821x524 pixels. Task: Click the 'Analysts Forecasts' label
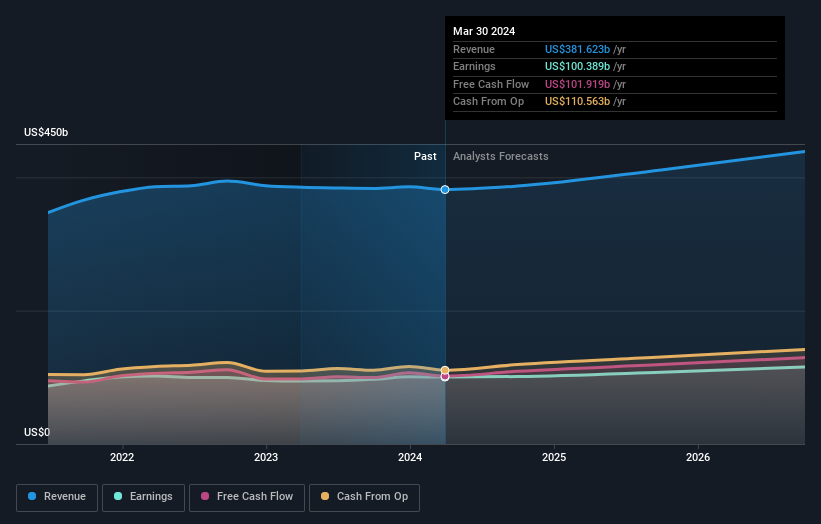coord(501,156)
